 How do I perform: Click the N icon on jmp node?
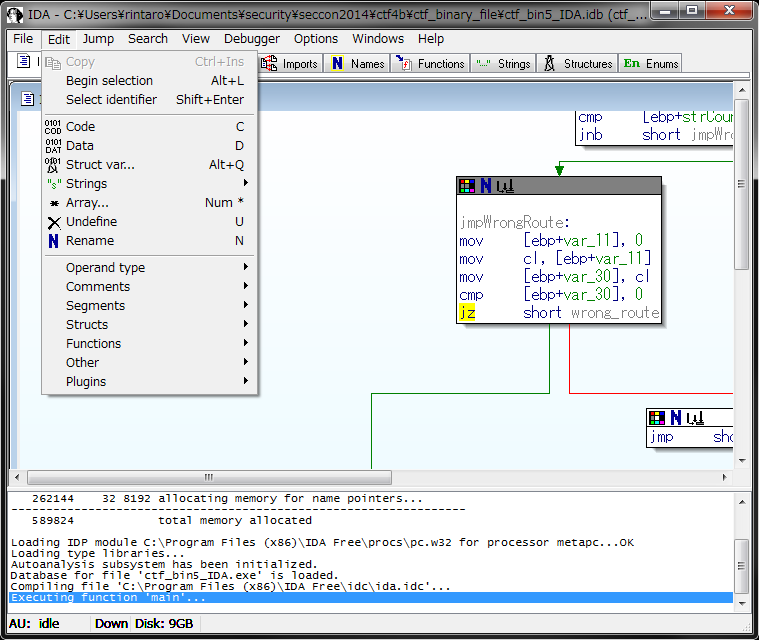tap(676, 418)
